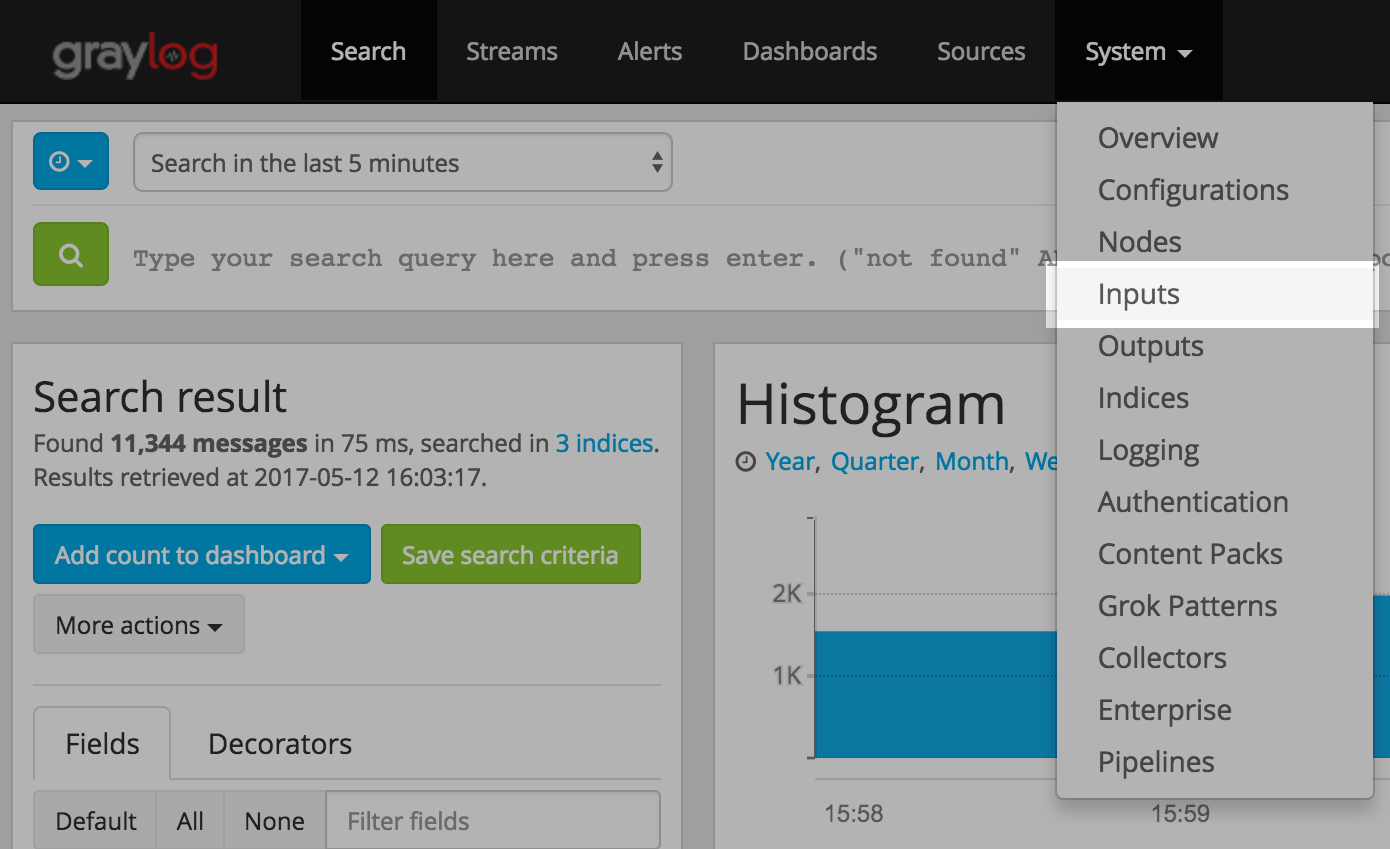Screen dimensions: 1390x849
Task: Open the clock time range type selector
Action: coord(70,162)
